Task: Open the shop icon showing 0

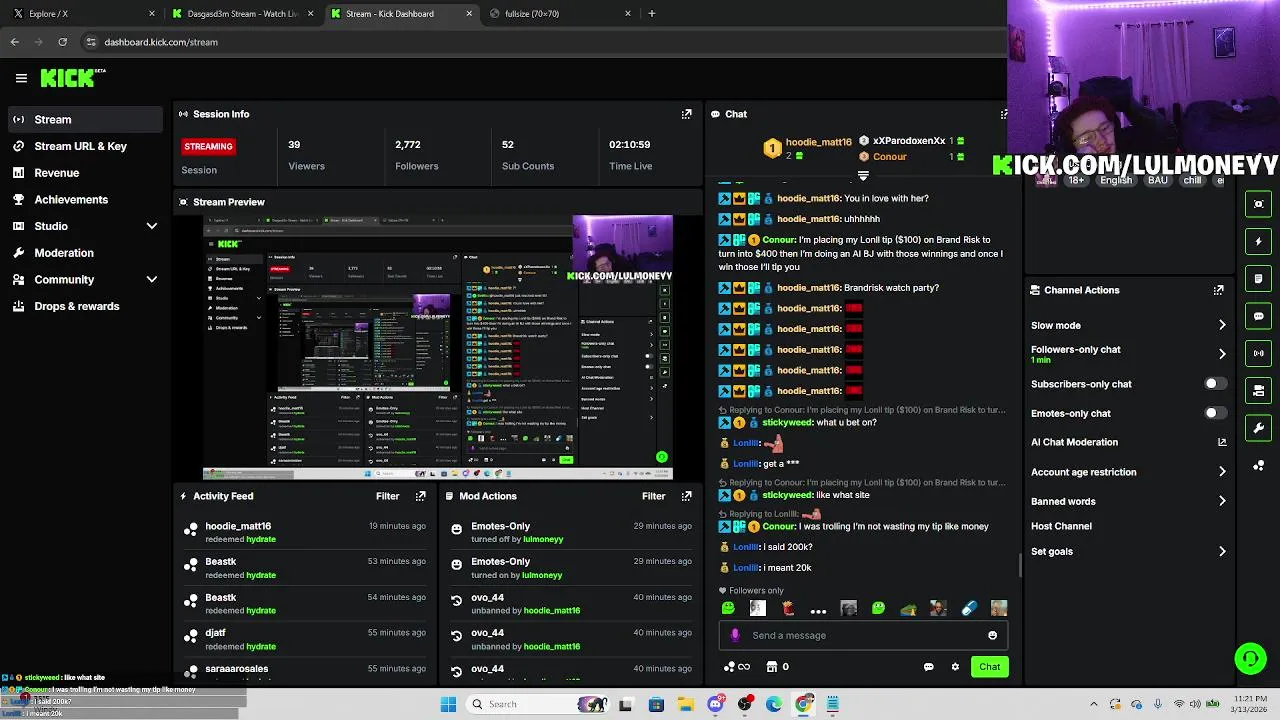Action: pos(777,667)
